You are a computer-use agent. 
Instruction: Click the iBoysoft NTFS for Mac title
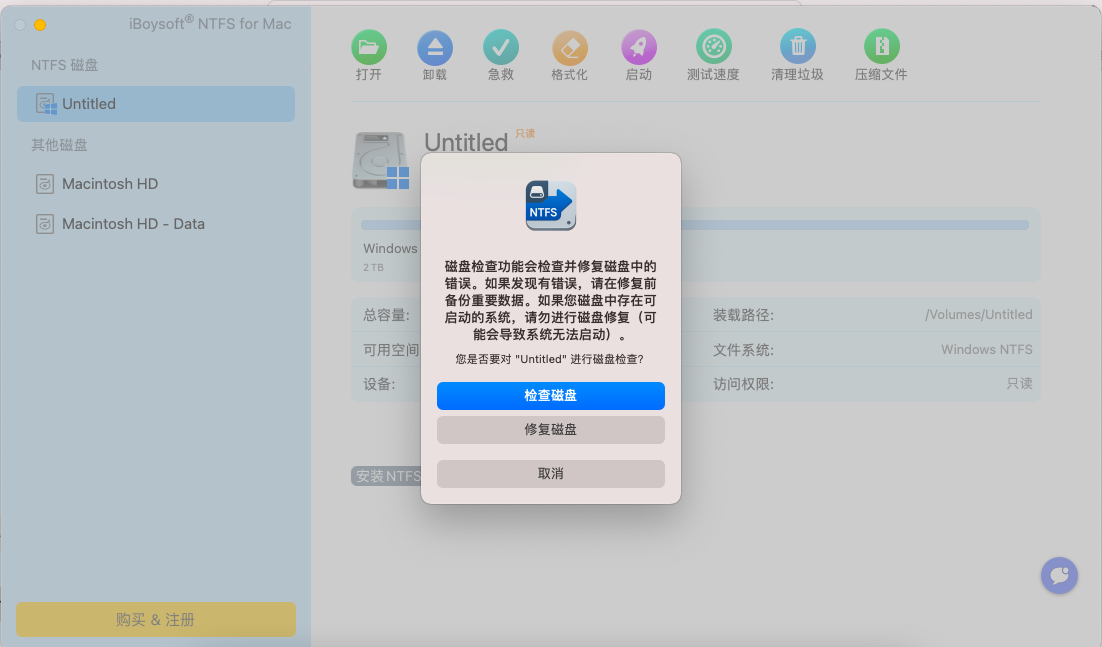click(210, 24)
